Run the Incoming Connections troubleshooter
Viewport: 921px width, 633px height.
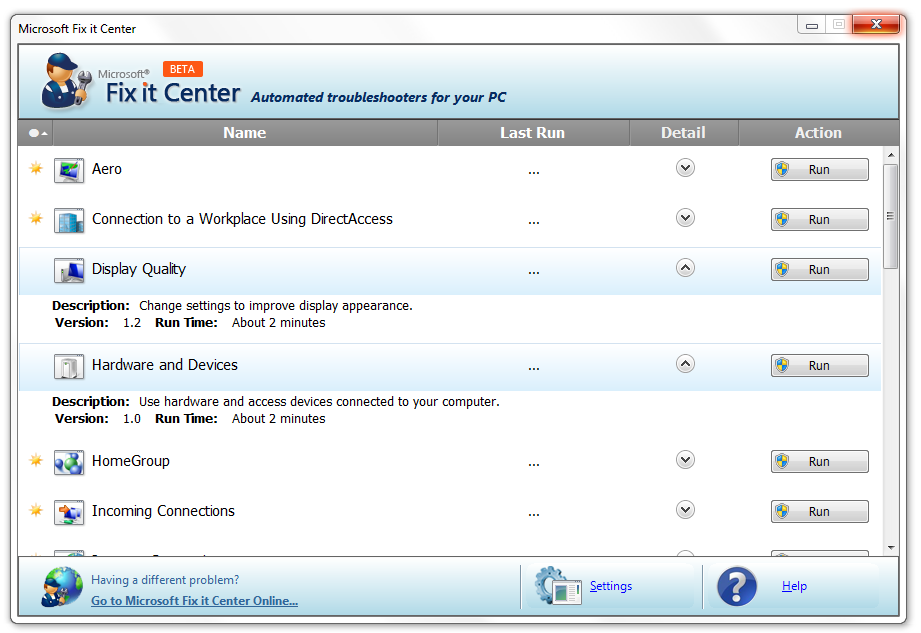coord(819,511)
